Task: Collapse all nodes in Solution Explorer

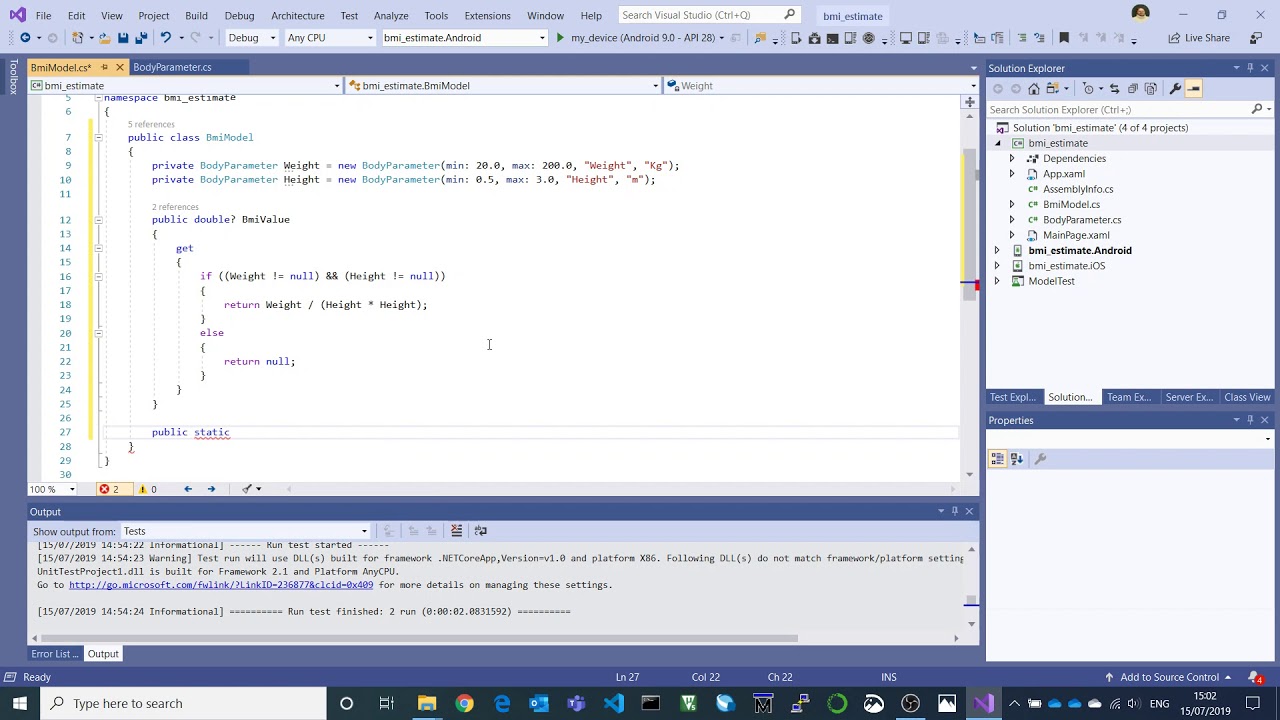Action: (x=1133, y=88)
